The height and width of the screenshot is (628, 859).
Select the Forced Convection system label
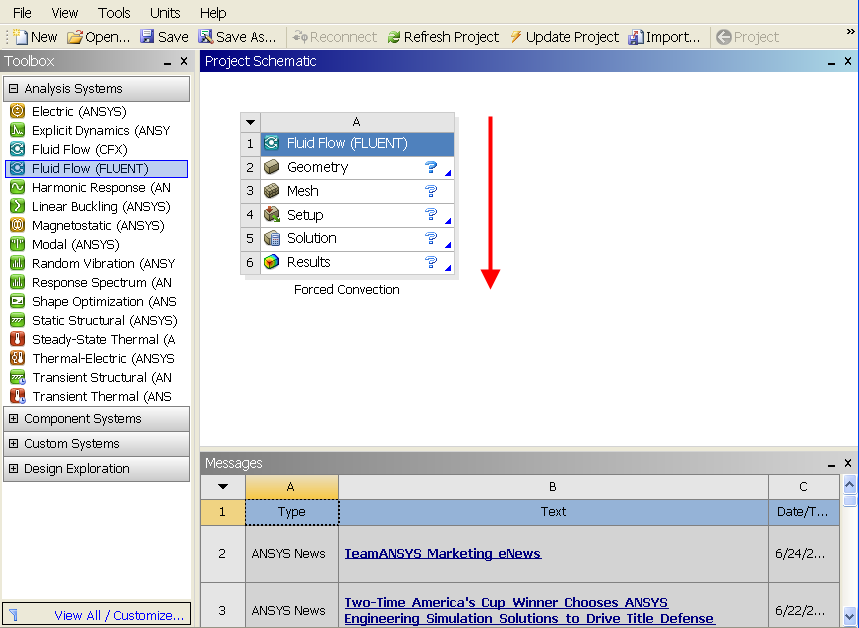pyautogui.click(x=347, y=289)
